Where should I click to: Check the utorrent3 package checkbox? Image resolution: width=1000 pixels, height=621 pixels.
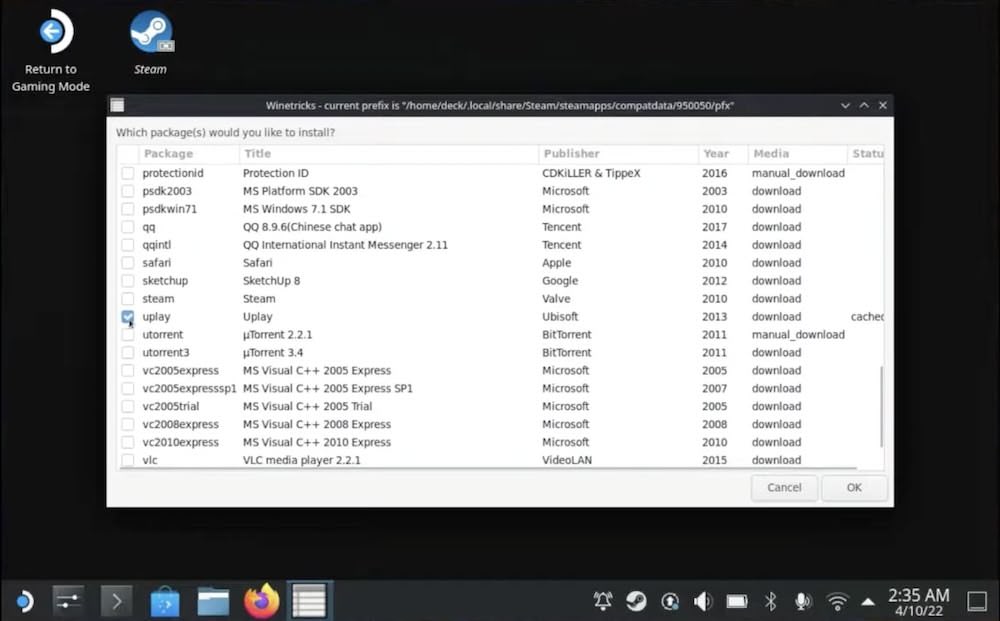(x=128, y=353)
